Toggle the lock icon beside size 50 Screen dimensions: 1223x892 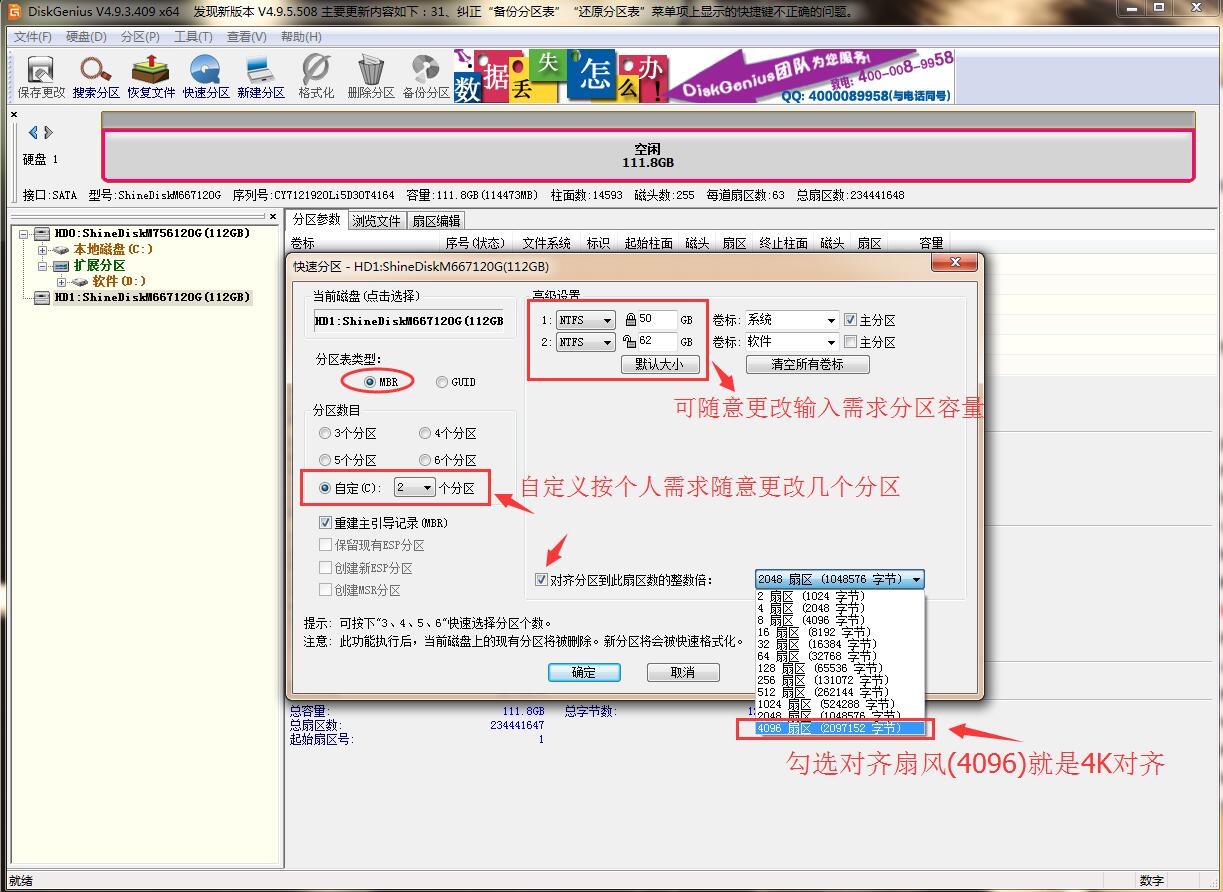[x=630, y=320]
